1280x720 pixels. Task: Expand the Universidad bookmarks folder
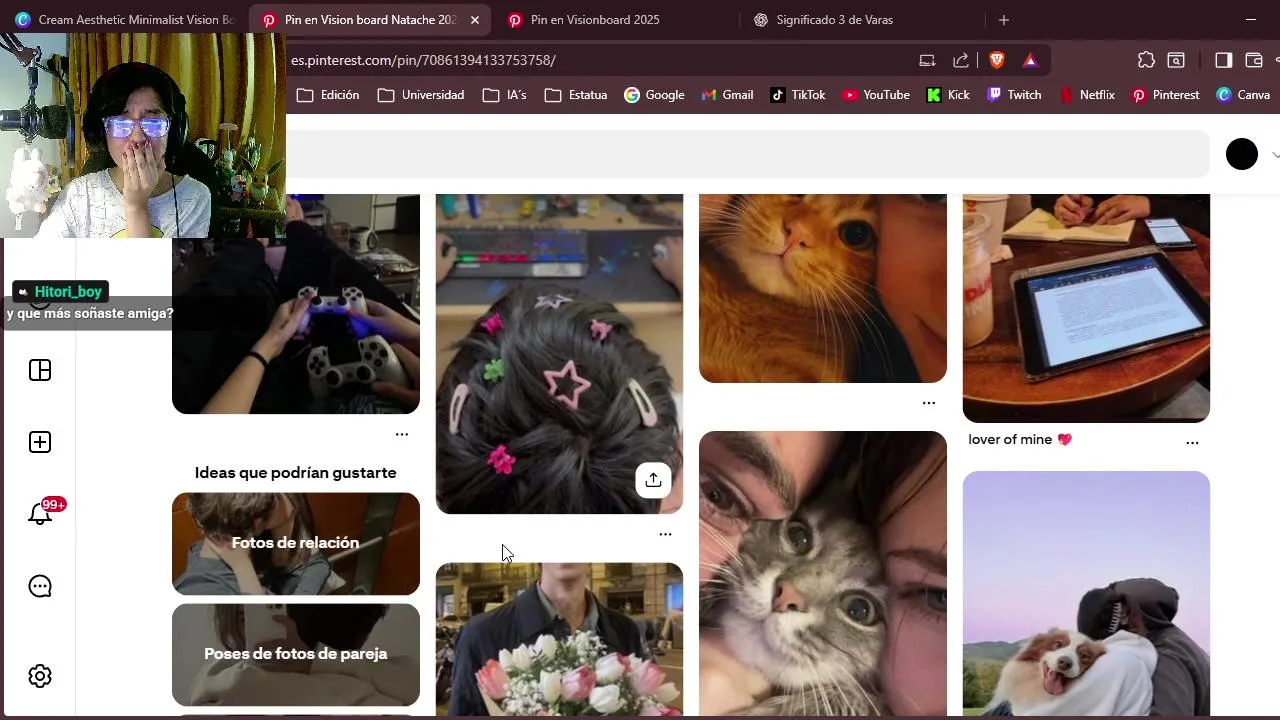click(x=421, y=95)
